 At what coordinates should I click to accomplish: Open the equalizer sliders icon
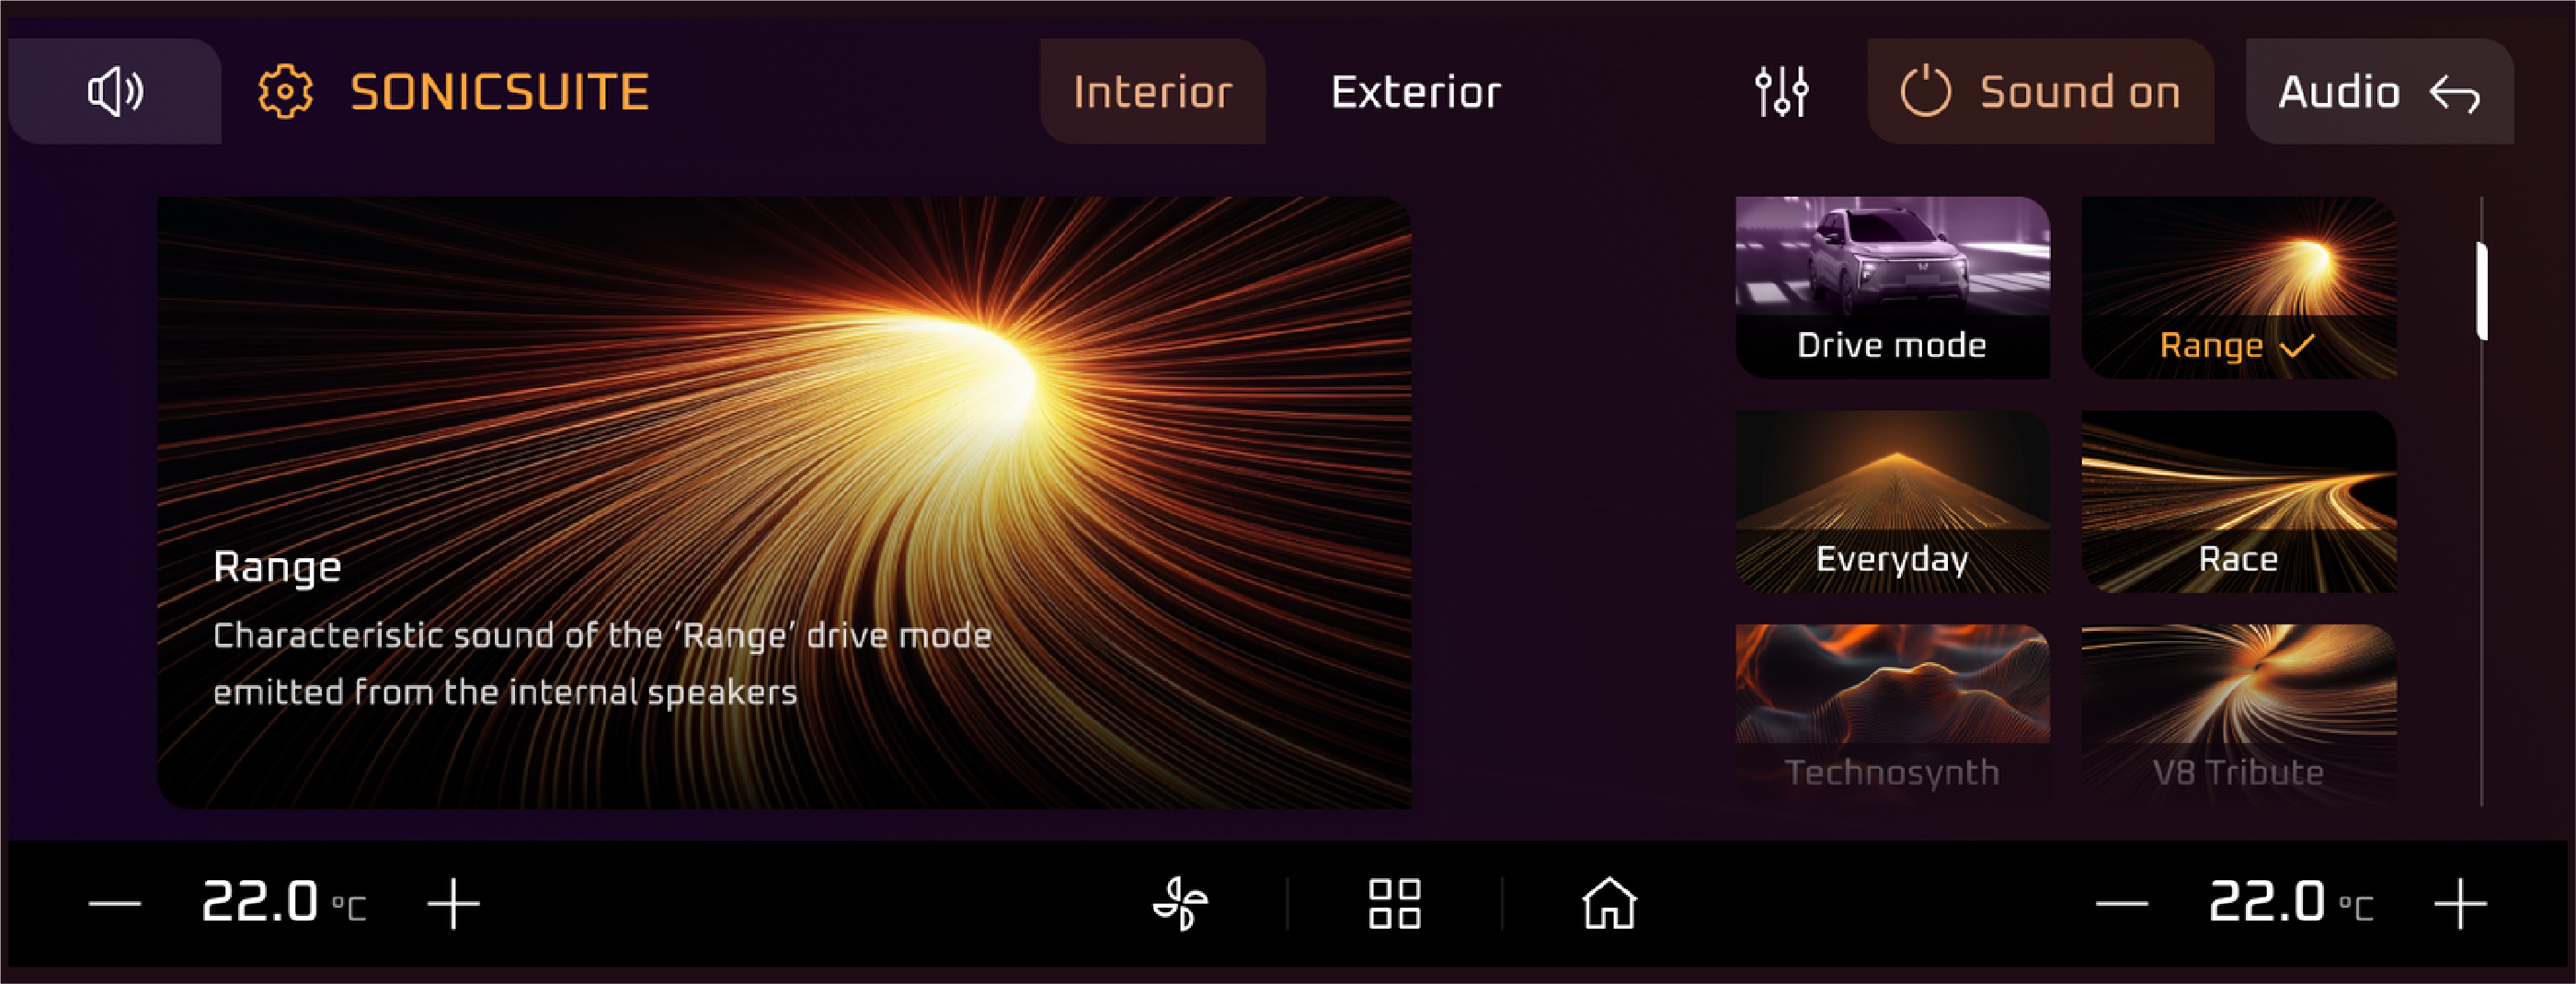(1782, 92)
